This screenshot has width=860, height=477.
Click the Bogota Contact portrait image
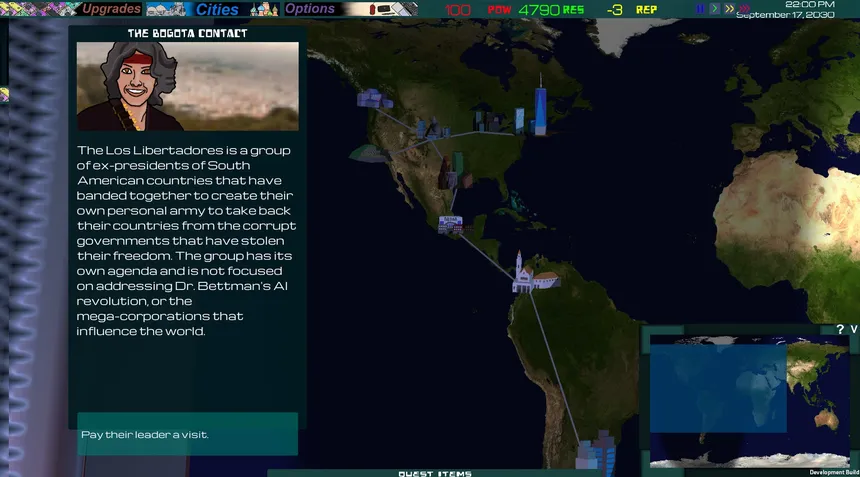pyautogui.click(x=188, y=86)
